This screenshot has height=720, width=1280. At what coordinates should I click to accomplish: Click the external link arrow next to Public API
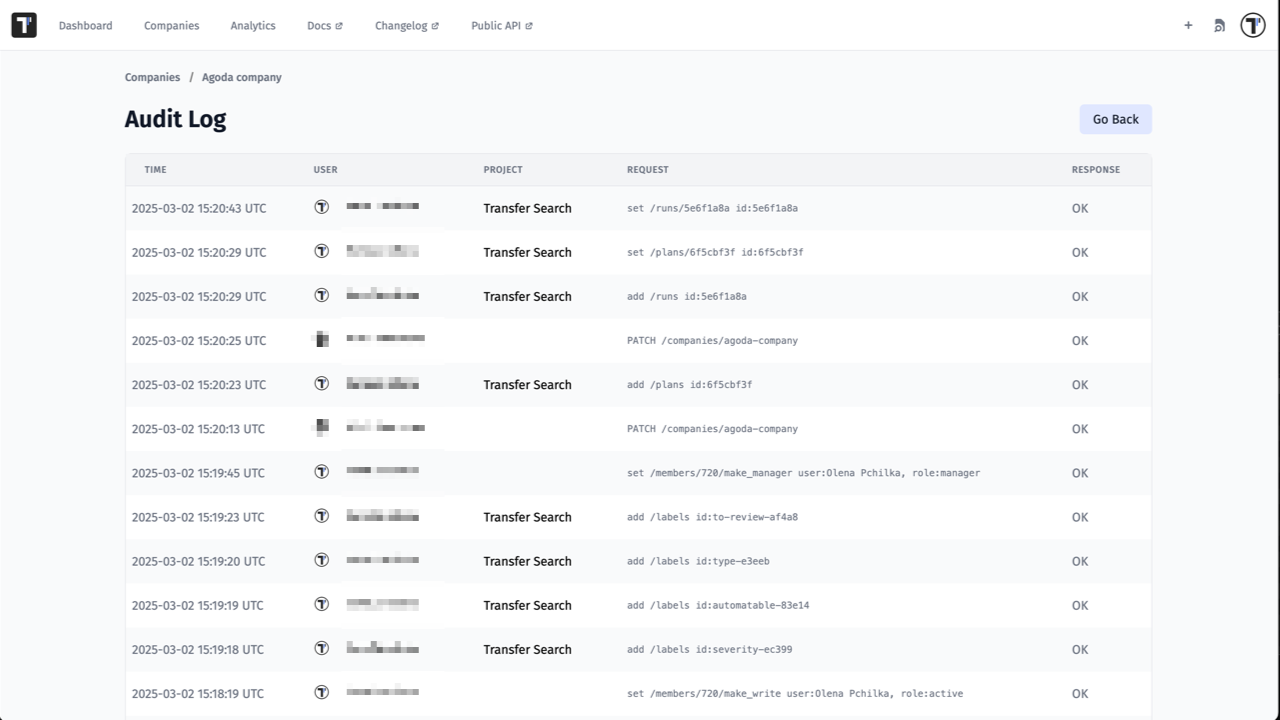[528, 24]
